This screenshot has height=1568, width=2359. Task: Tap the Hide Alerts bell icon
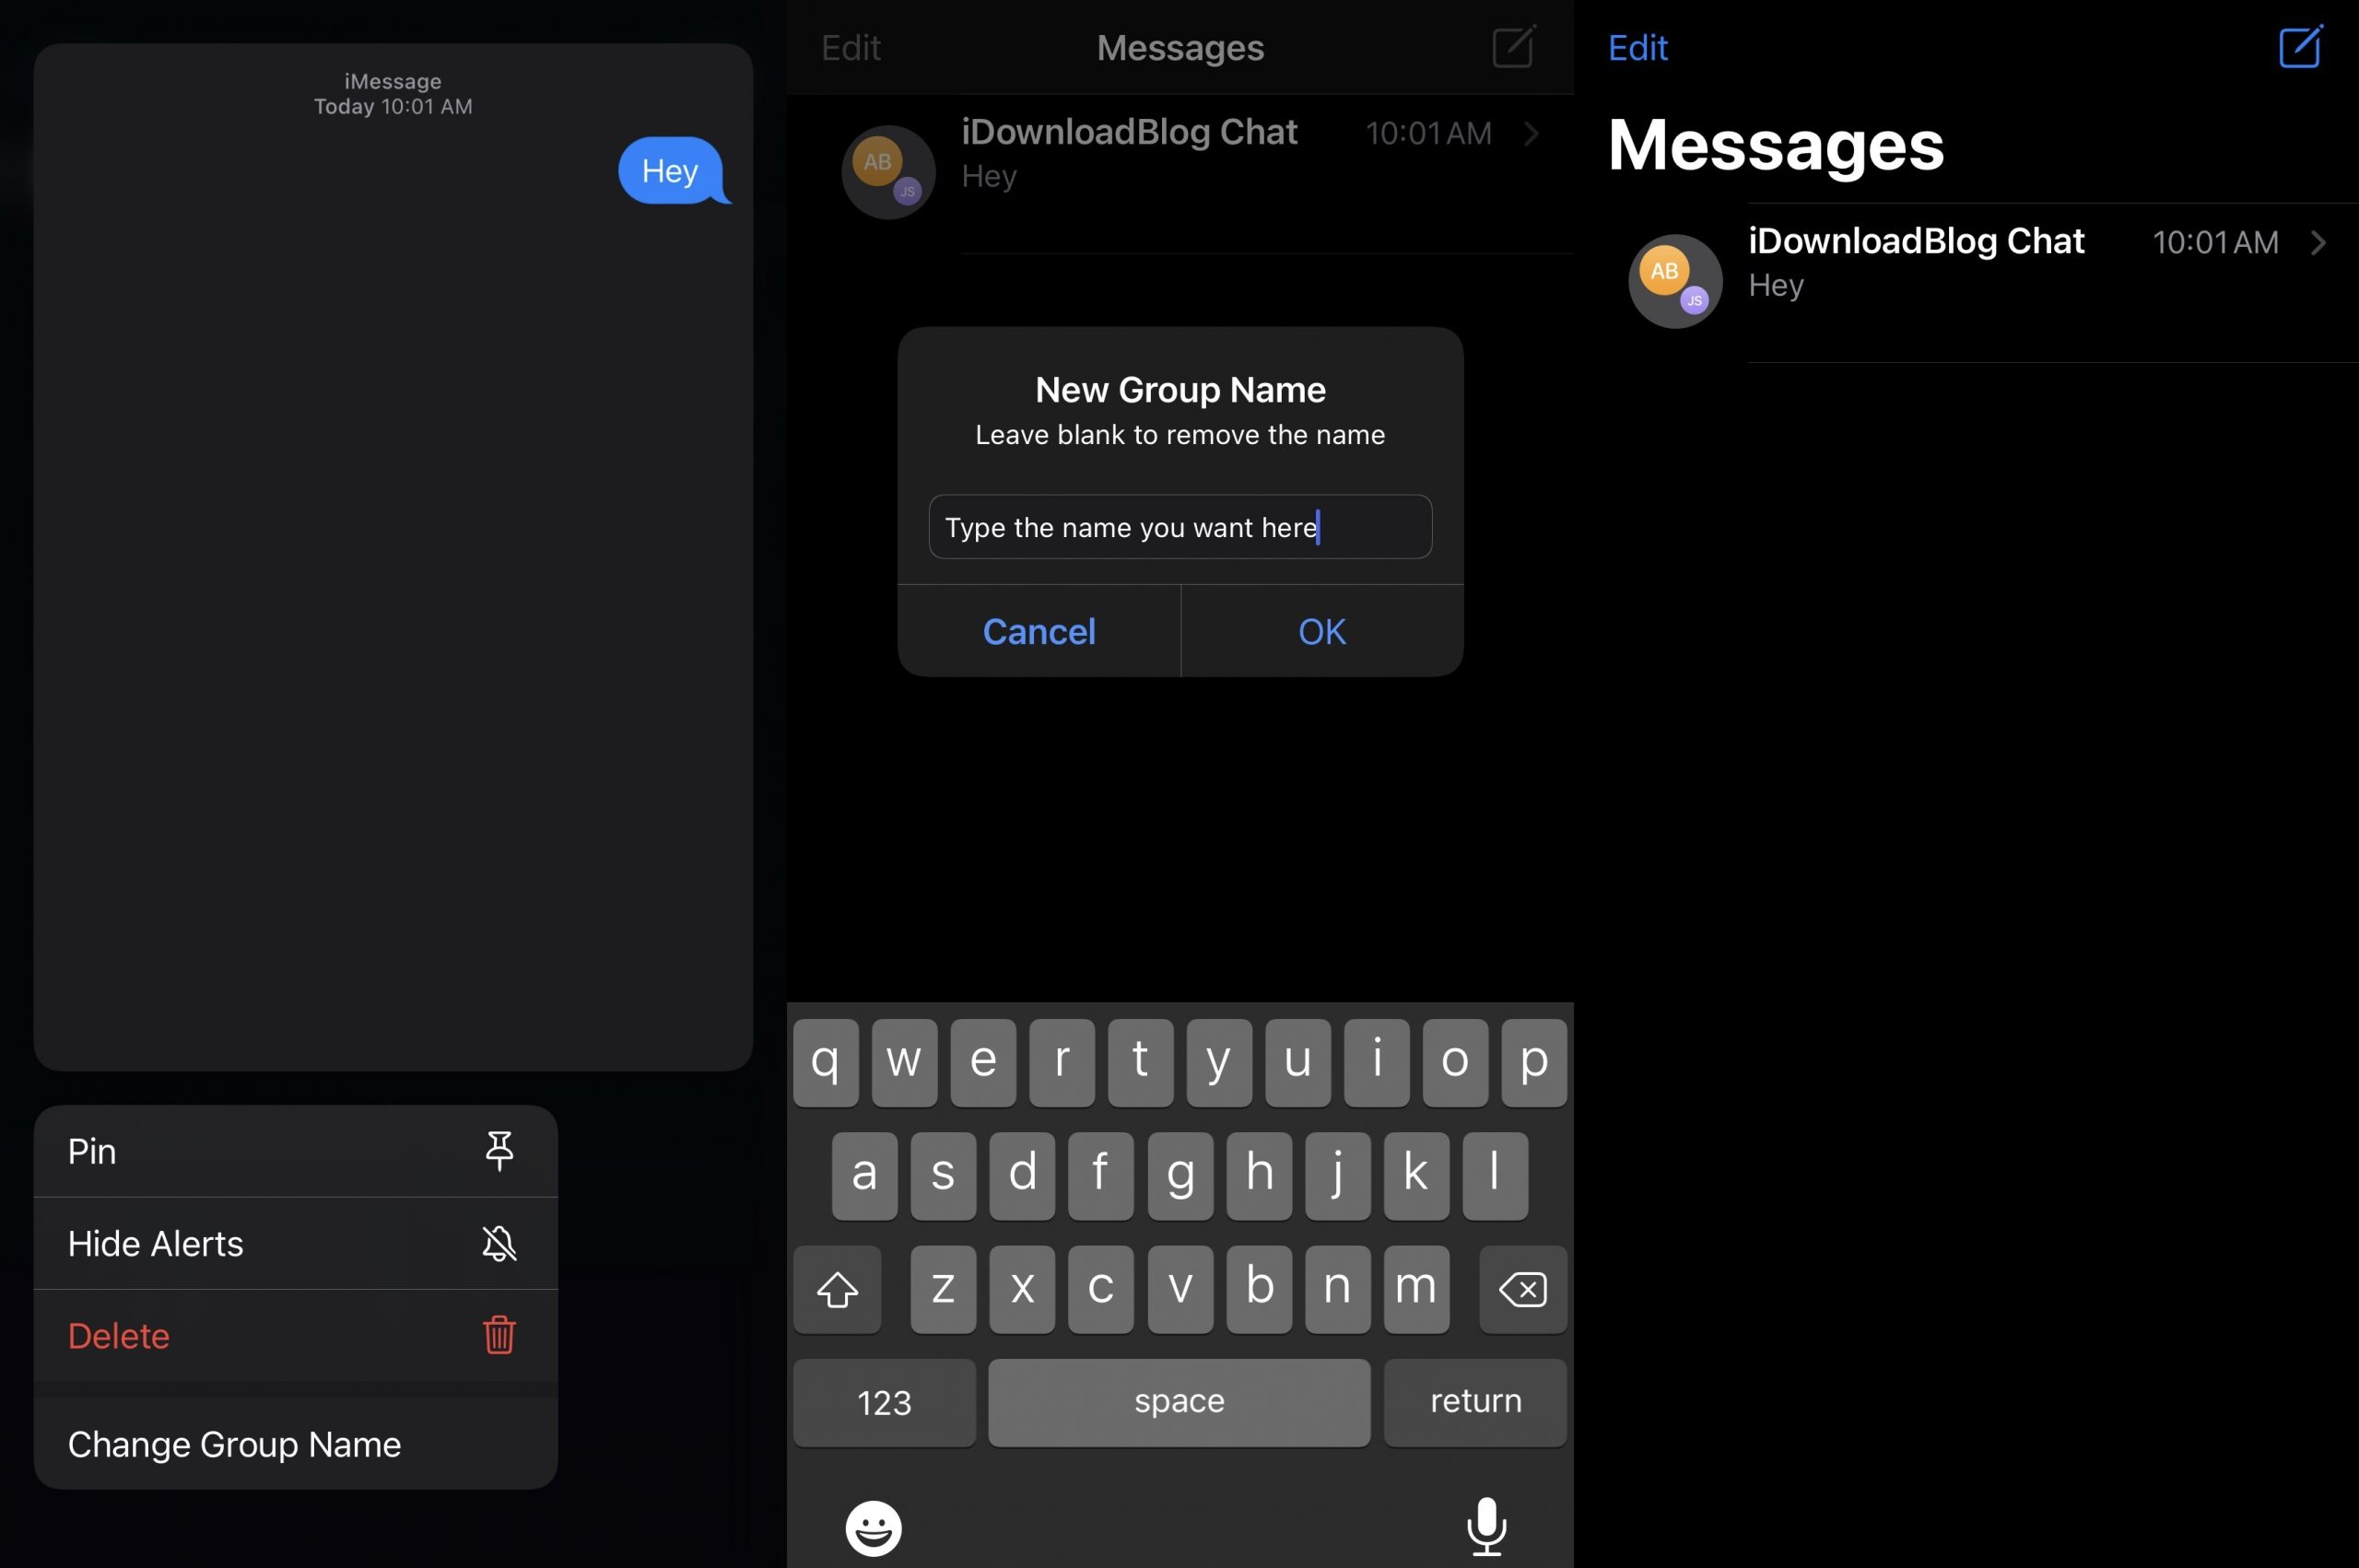tap(499, 1243)
